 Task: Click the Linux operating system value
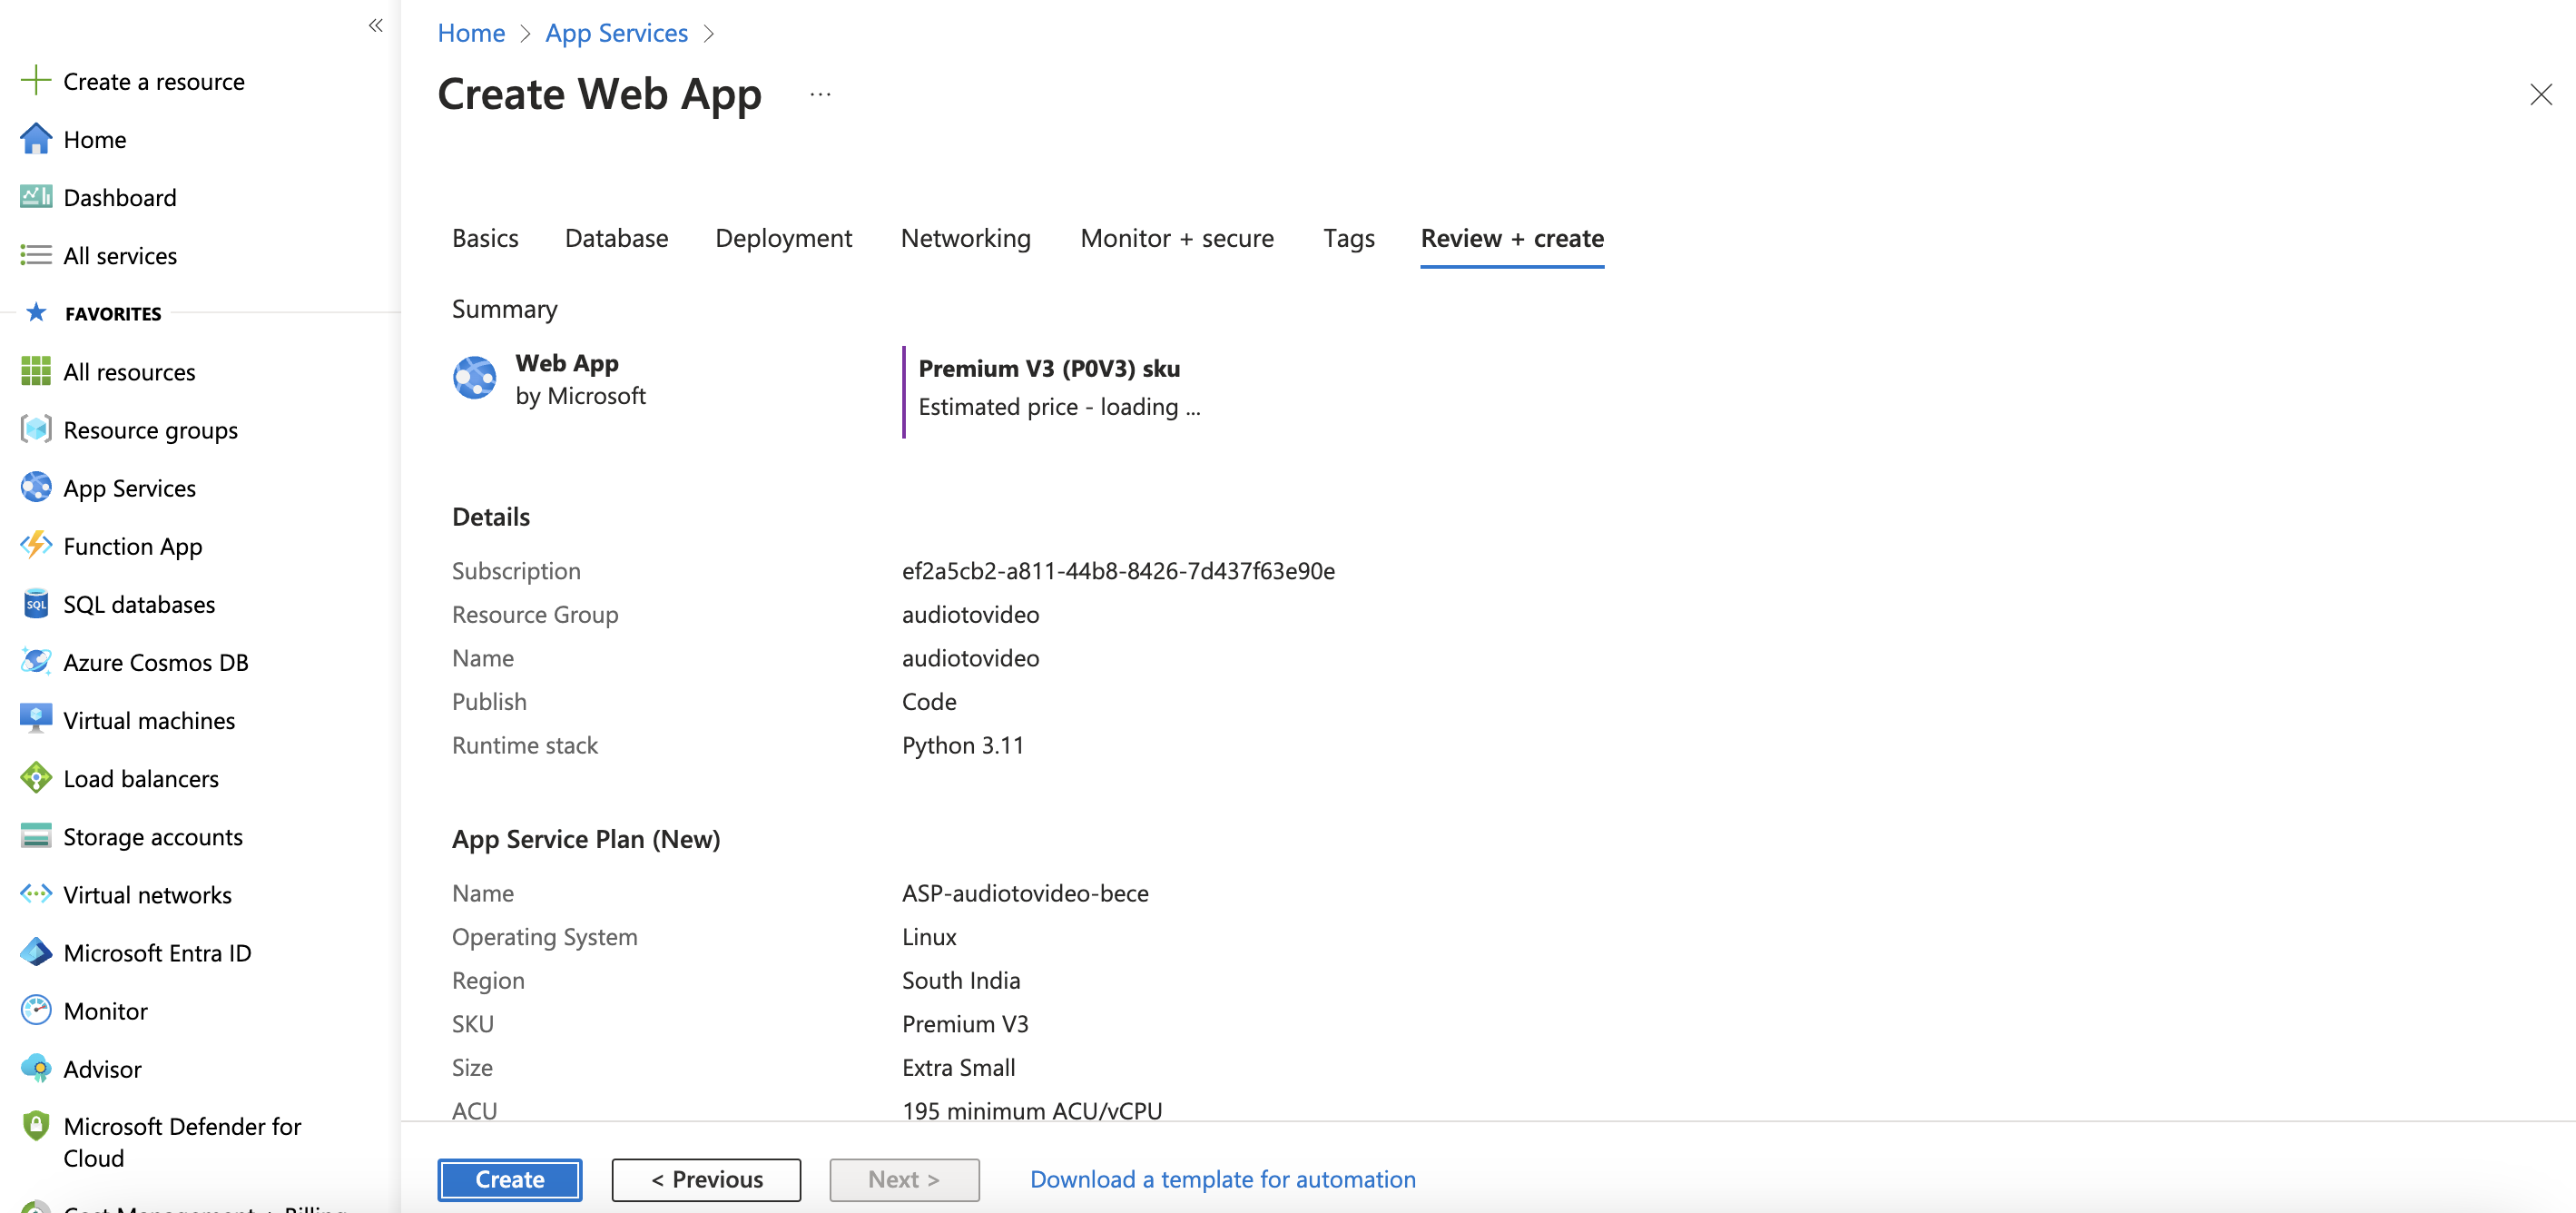click(929, 936)
